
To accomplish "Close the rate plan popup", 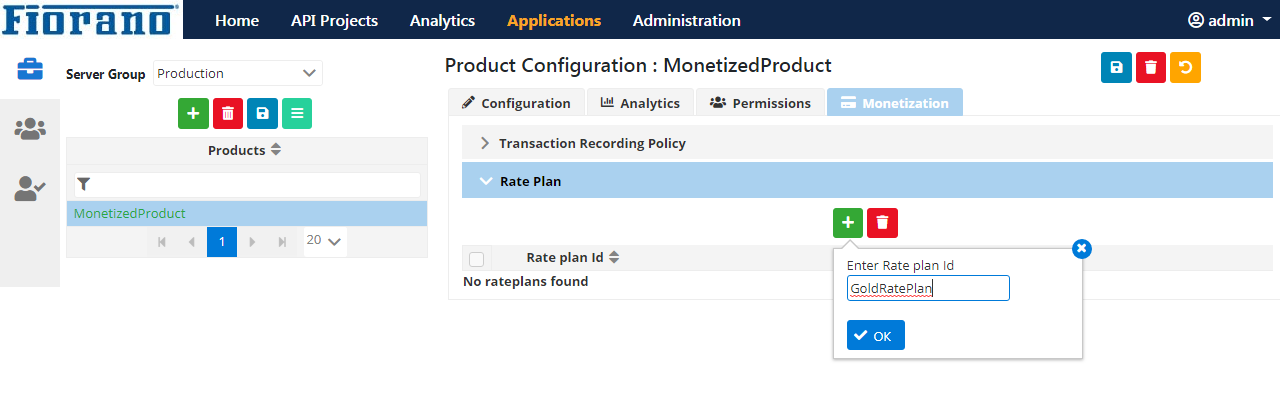I will tap(1081, 248).
